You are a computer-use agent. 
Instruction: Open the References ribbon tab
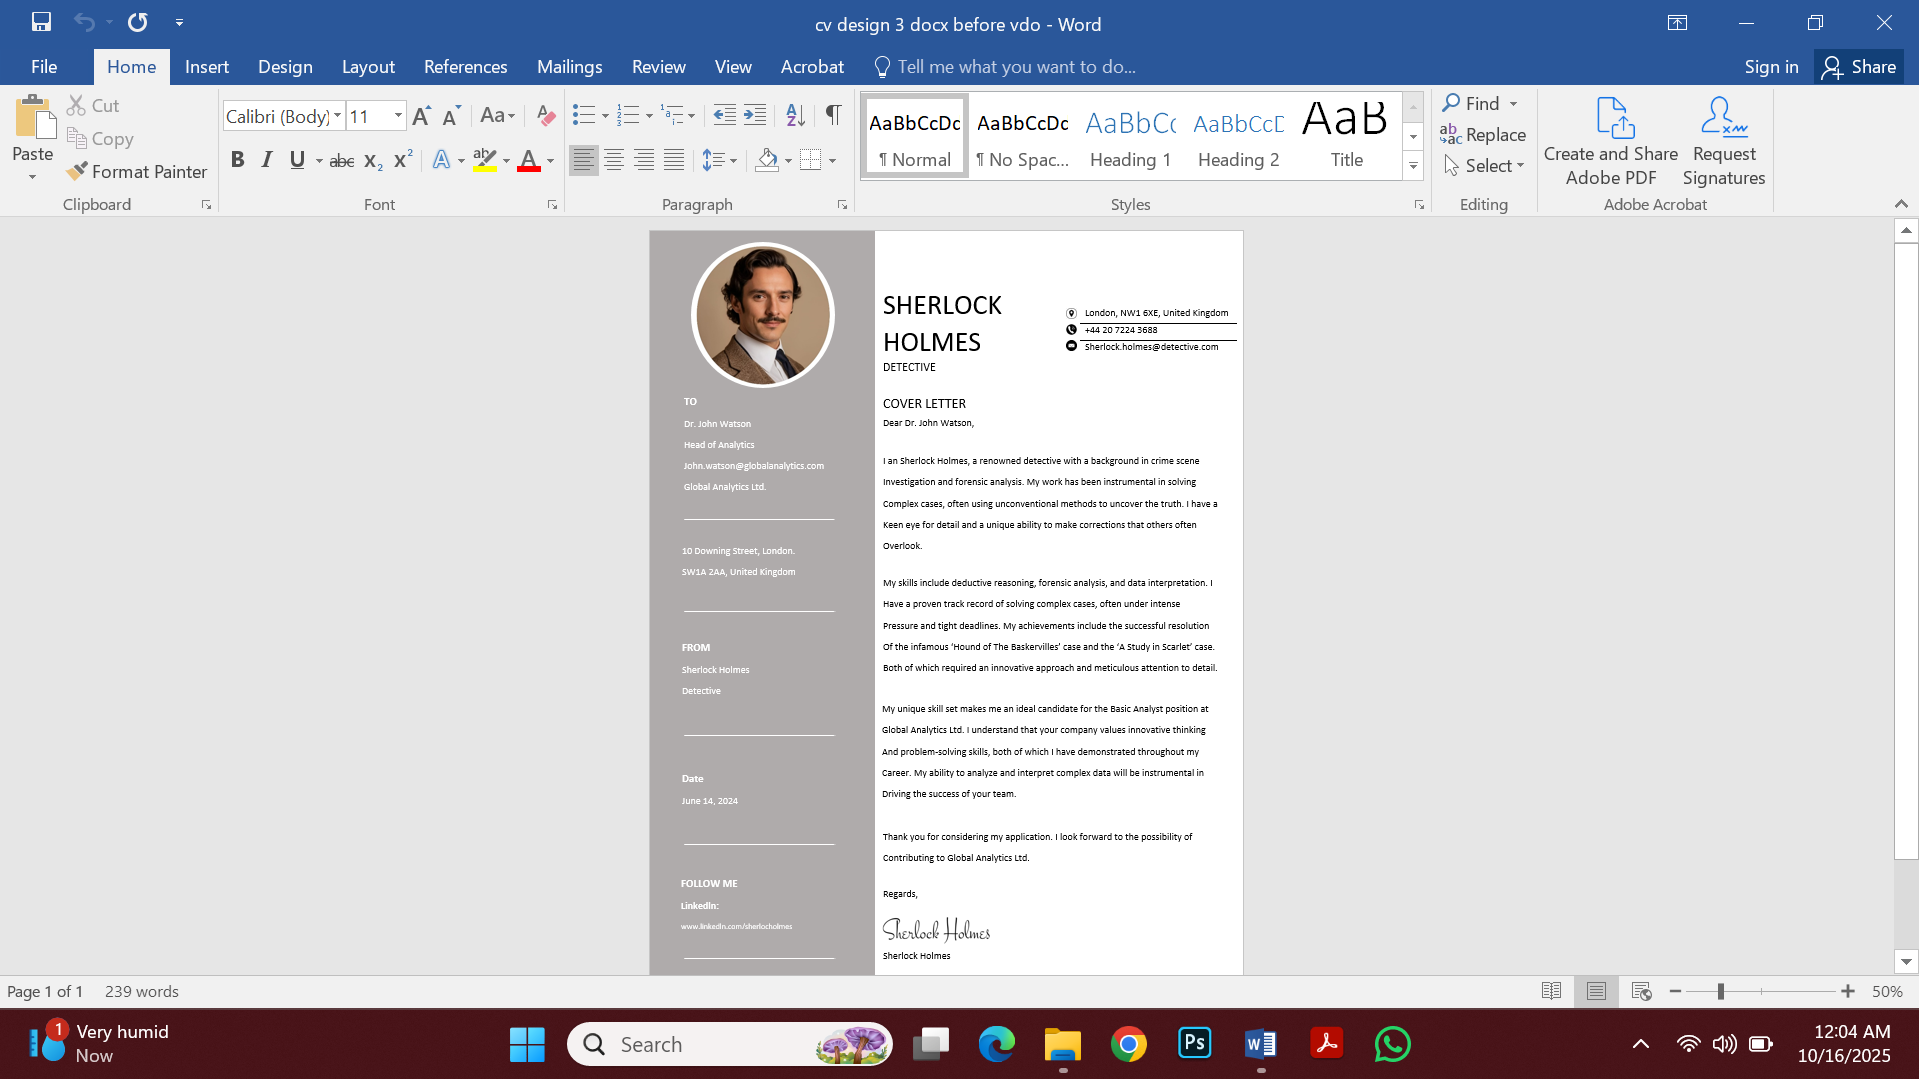click(465, 66)
